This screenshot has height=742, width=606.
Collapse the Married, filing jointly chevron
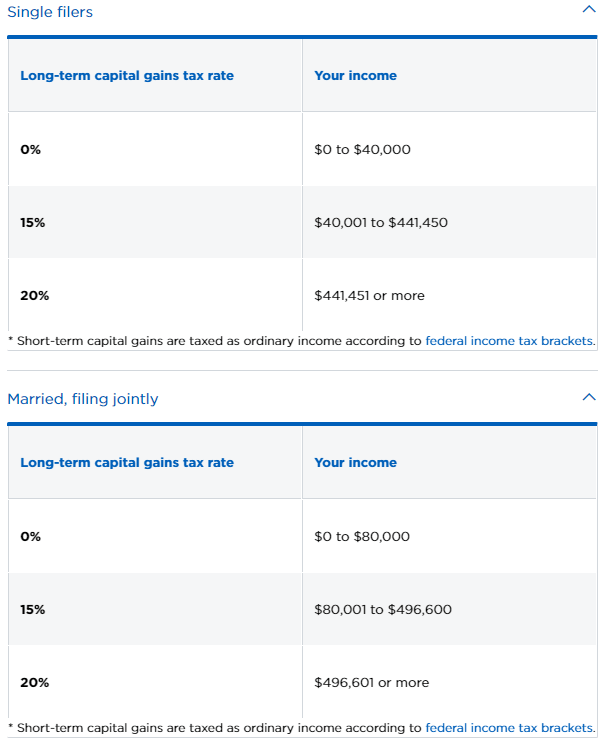click(588, 397)
